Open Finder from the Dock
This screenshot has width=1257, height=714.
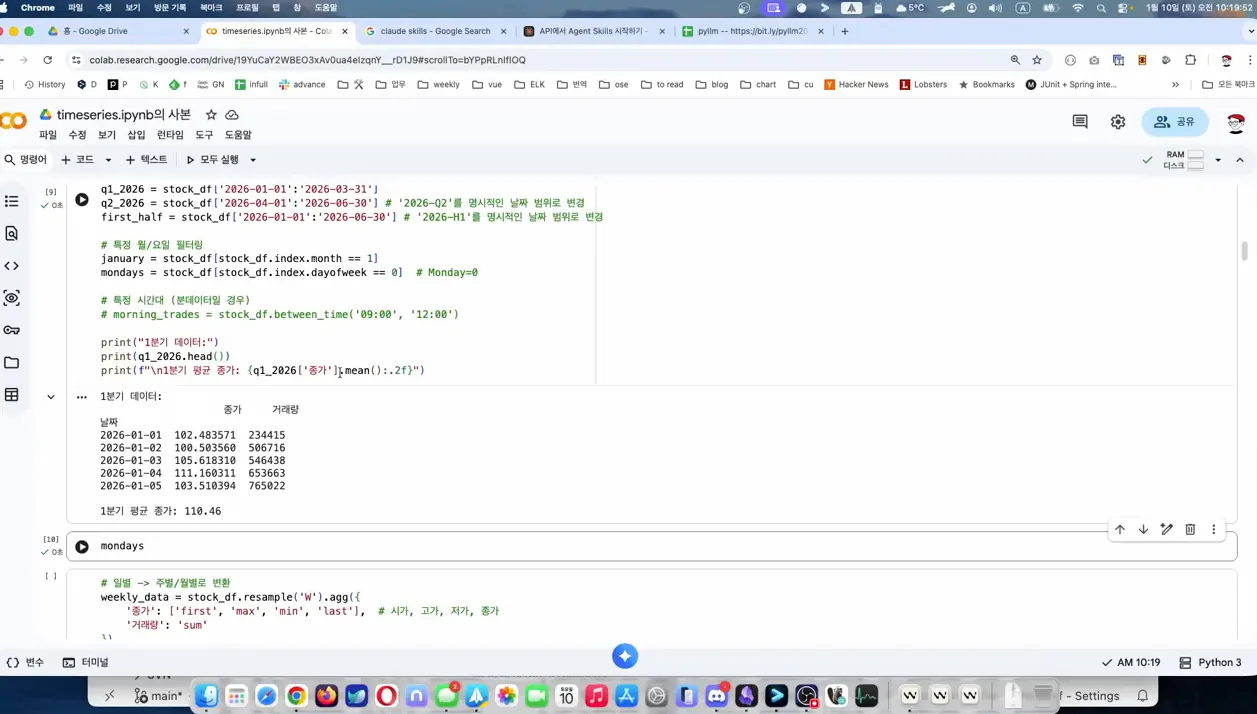(x=207, y=696)
